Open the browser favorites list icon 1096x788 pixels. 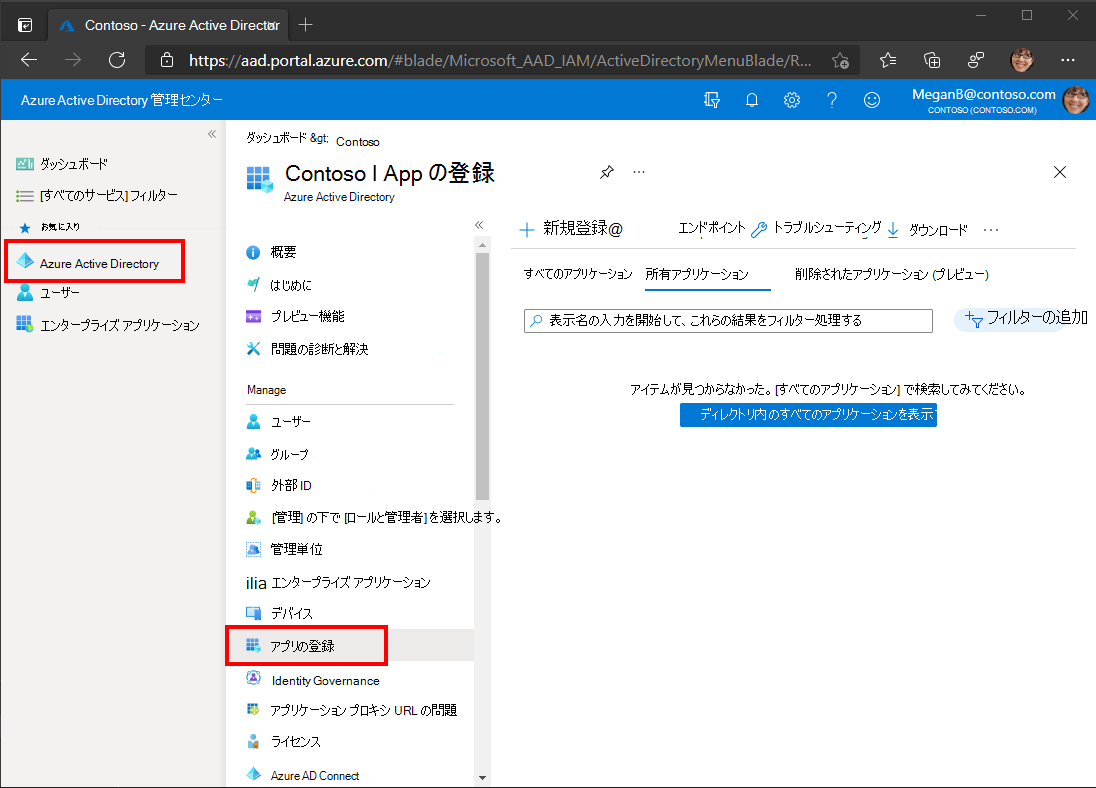click(x=888, y=61)
